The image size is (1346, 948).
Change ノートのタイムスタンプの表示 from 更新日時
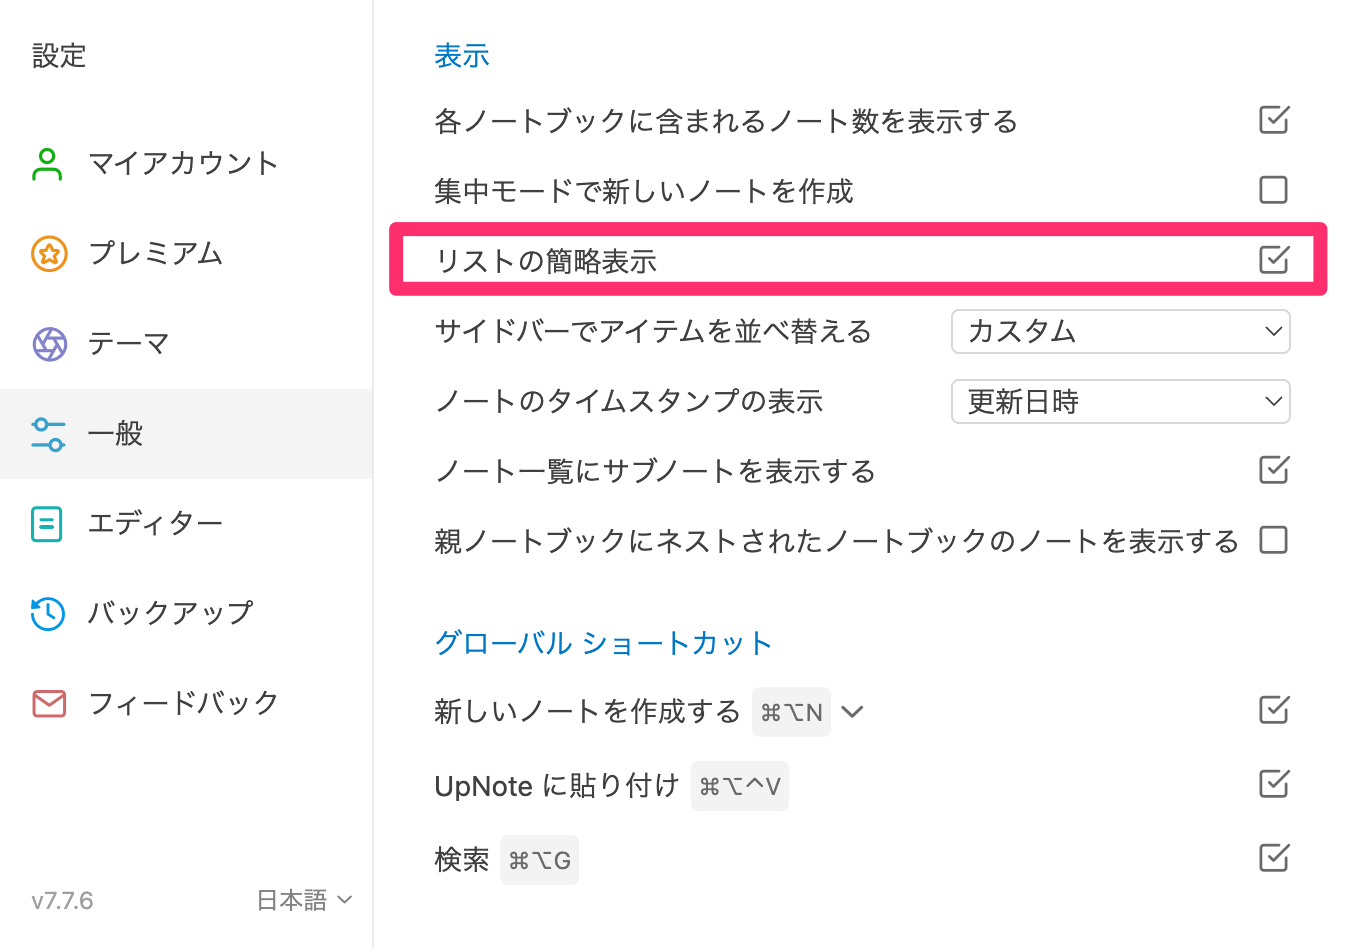coord(1119,401)
